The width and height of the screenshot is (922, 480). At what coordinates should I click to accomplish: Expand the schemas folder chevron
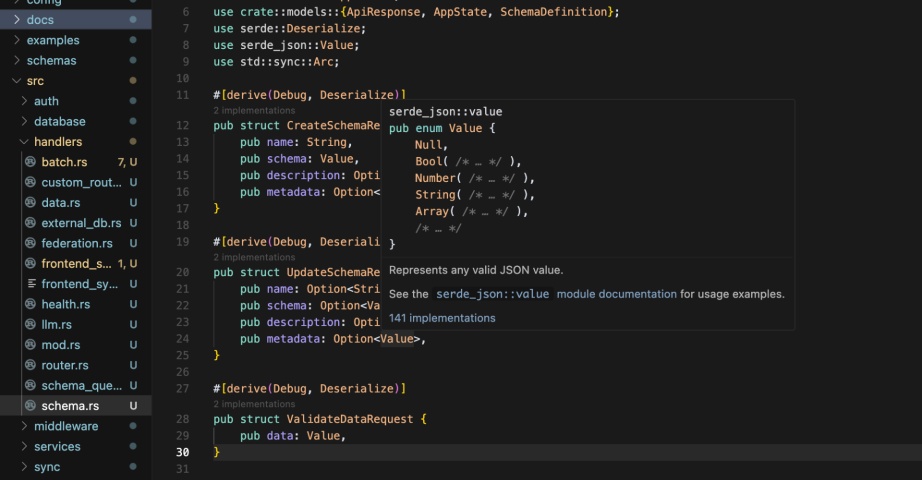(x=16, y=60)
